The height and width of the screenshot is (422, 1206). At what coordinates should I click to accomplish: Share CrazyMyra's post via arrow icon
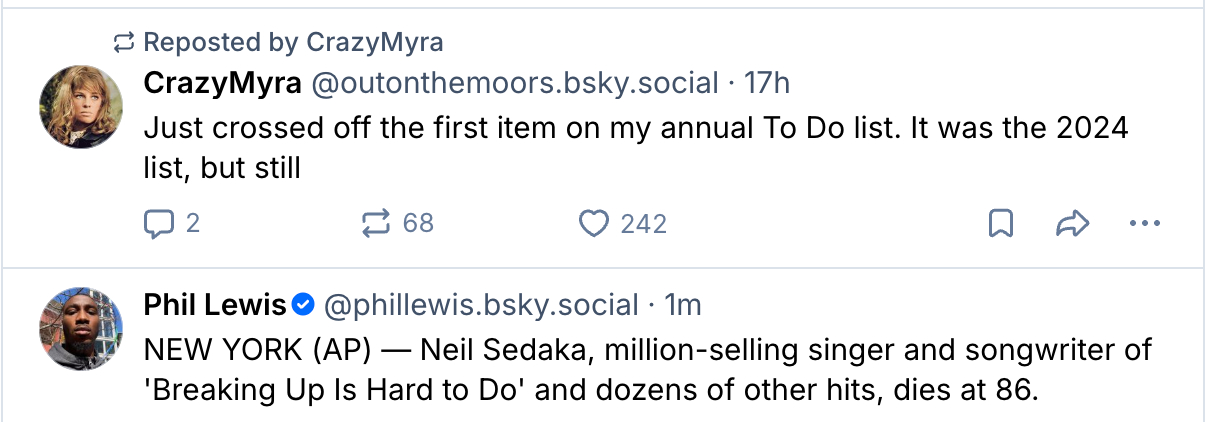point(1071,223)
